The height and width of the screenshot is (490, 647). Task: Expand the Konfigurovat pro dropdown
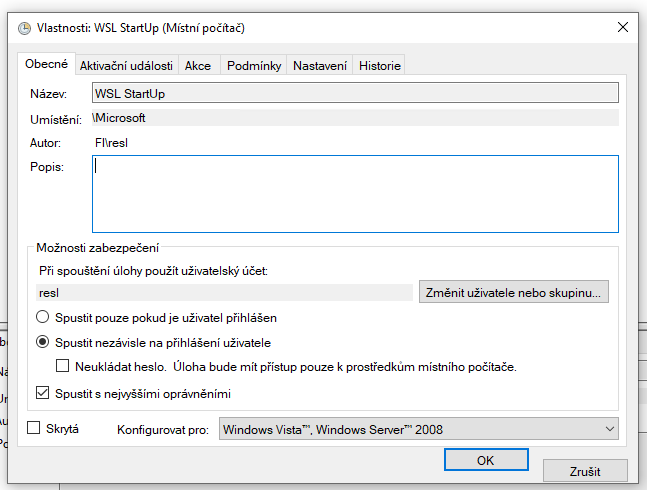point(418,430)
